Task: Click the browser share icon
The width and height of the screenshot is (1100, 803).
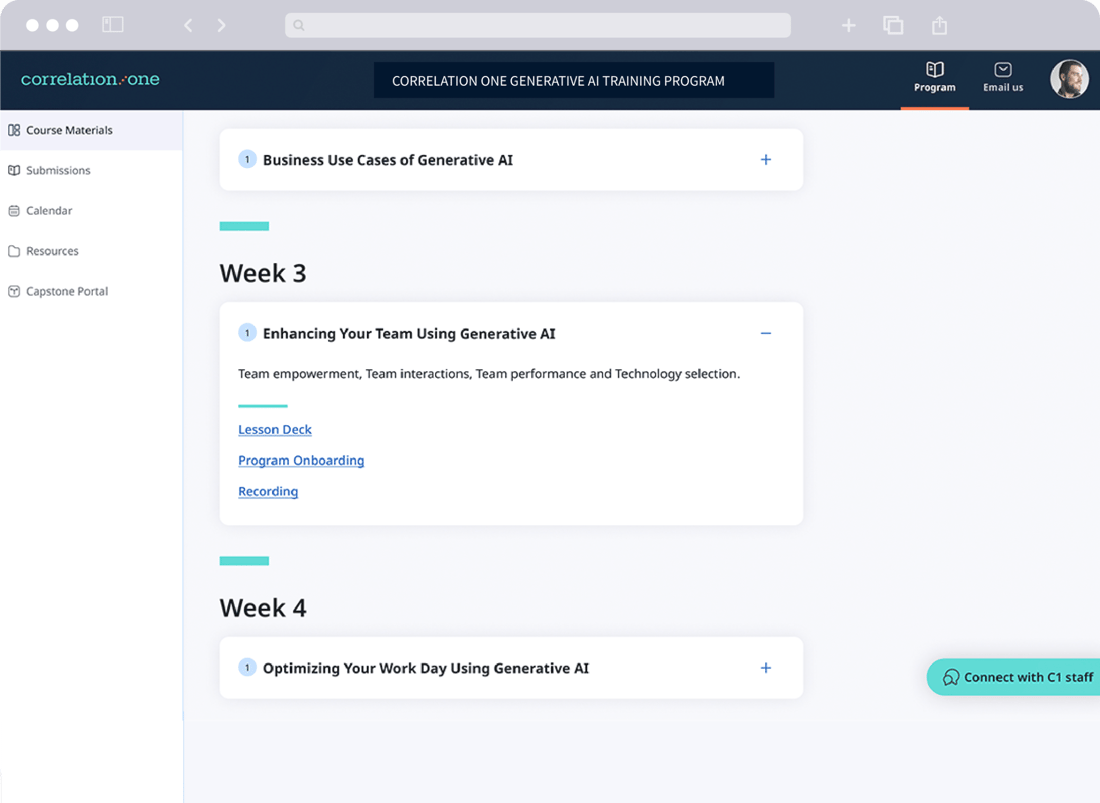Action: [939, 25]
